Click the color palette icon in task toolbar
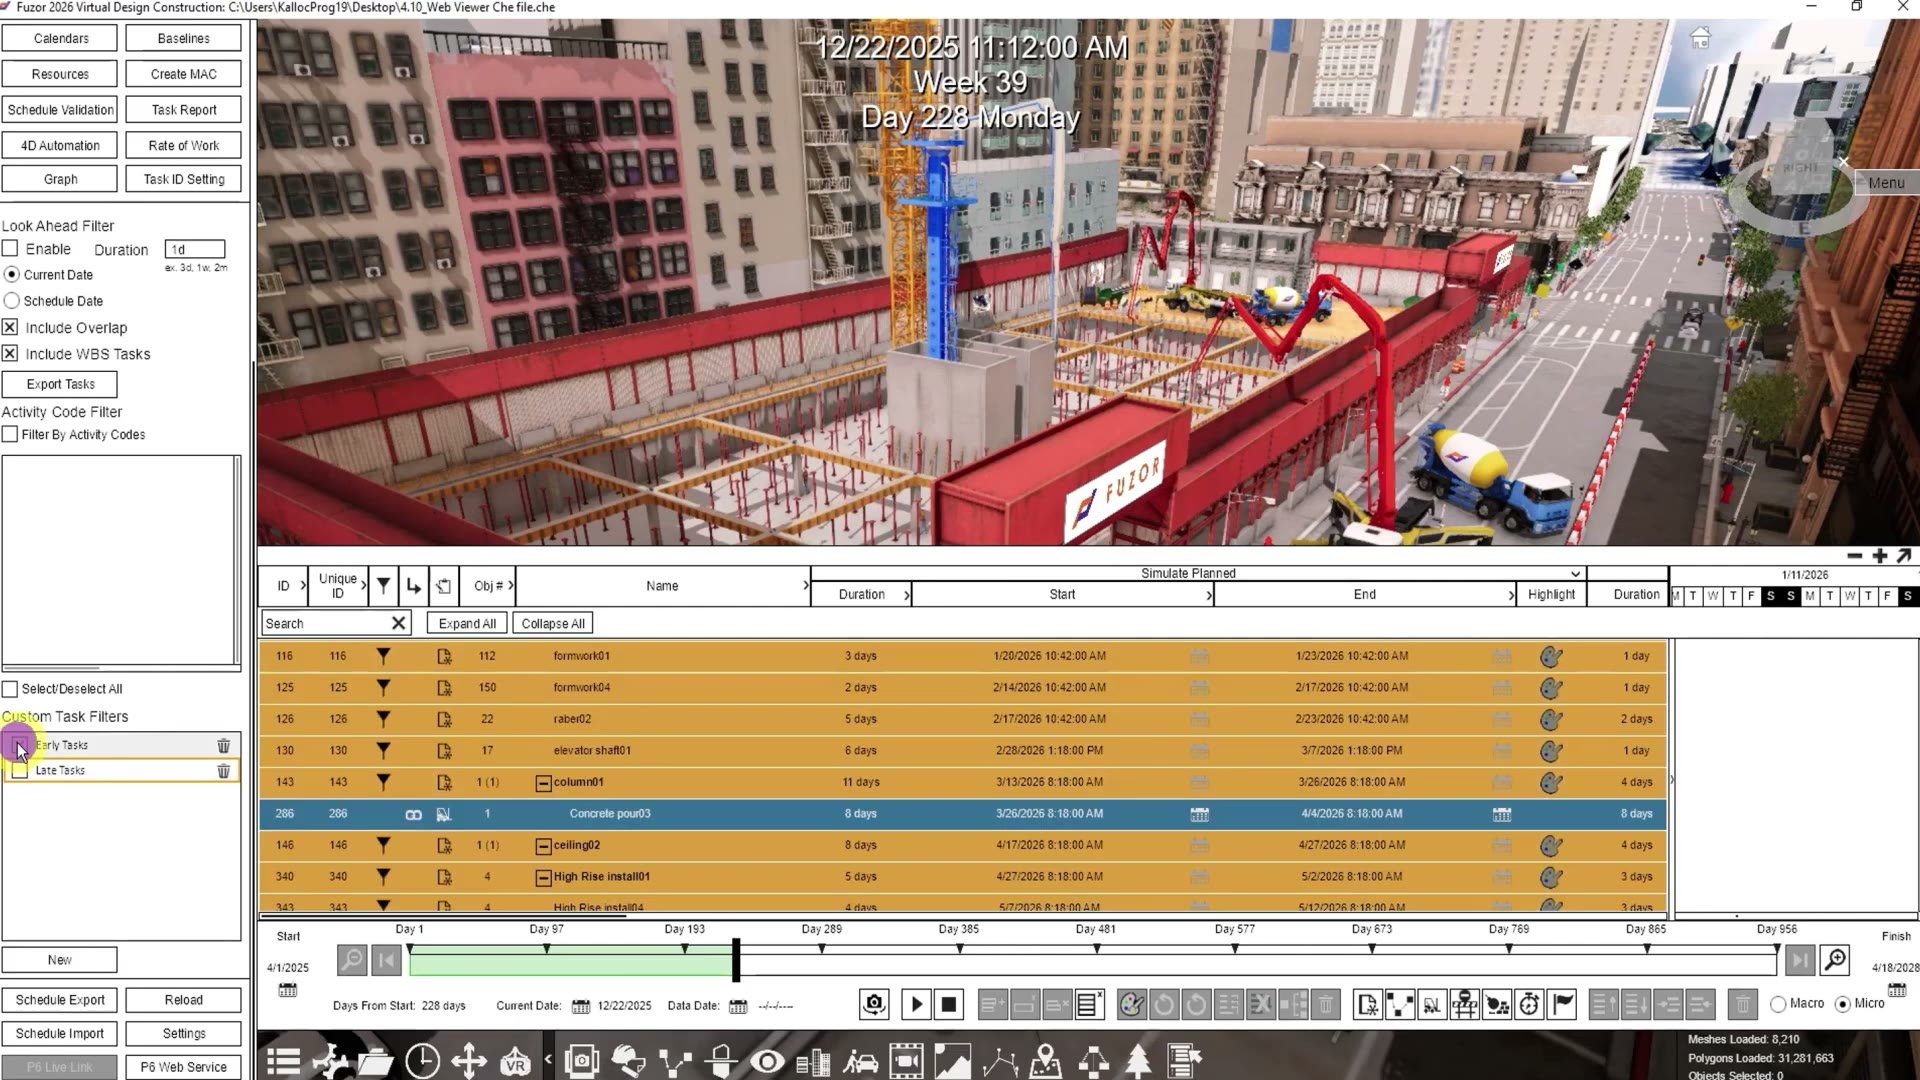 click(1132, 1004)
